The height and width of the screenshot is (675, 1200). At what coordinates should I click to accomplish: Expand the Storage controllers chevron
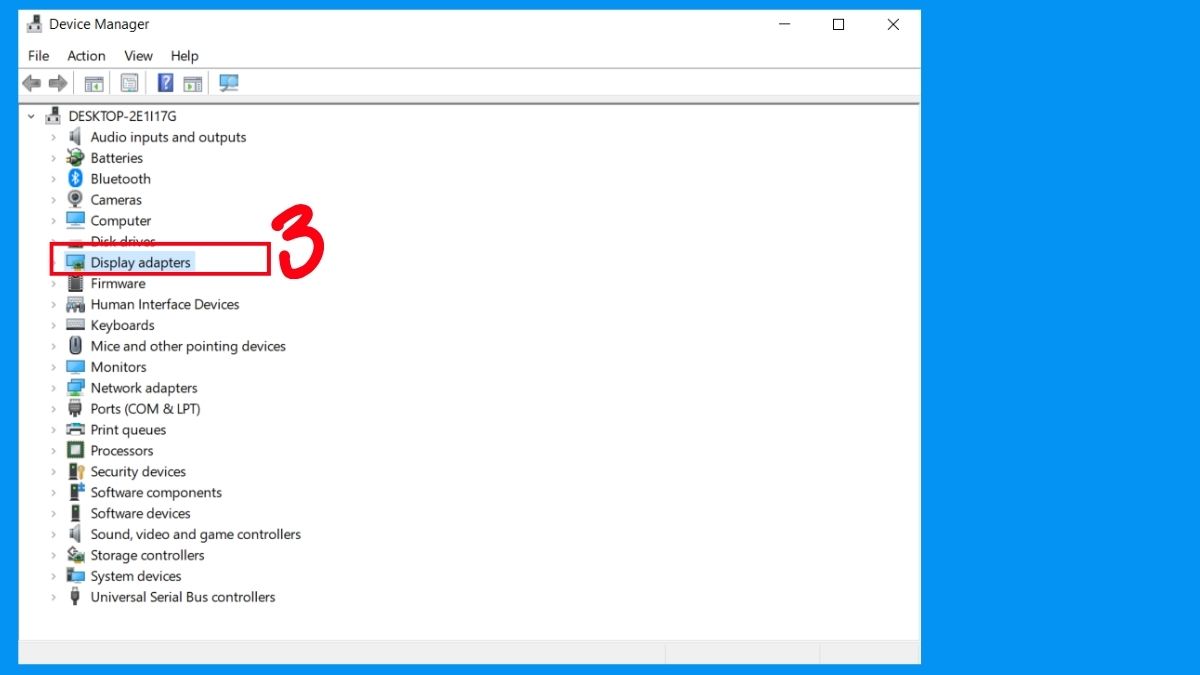click(x=54, y=555)
